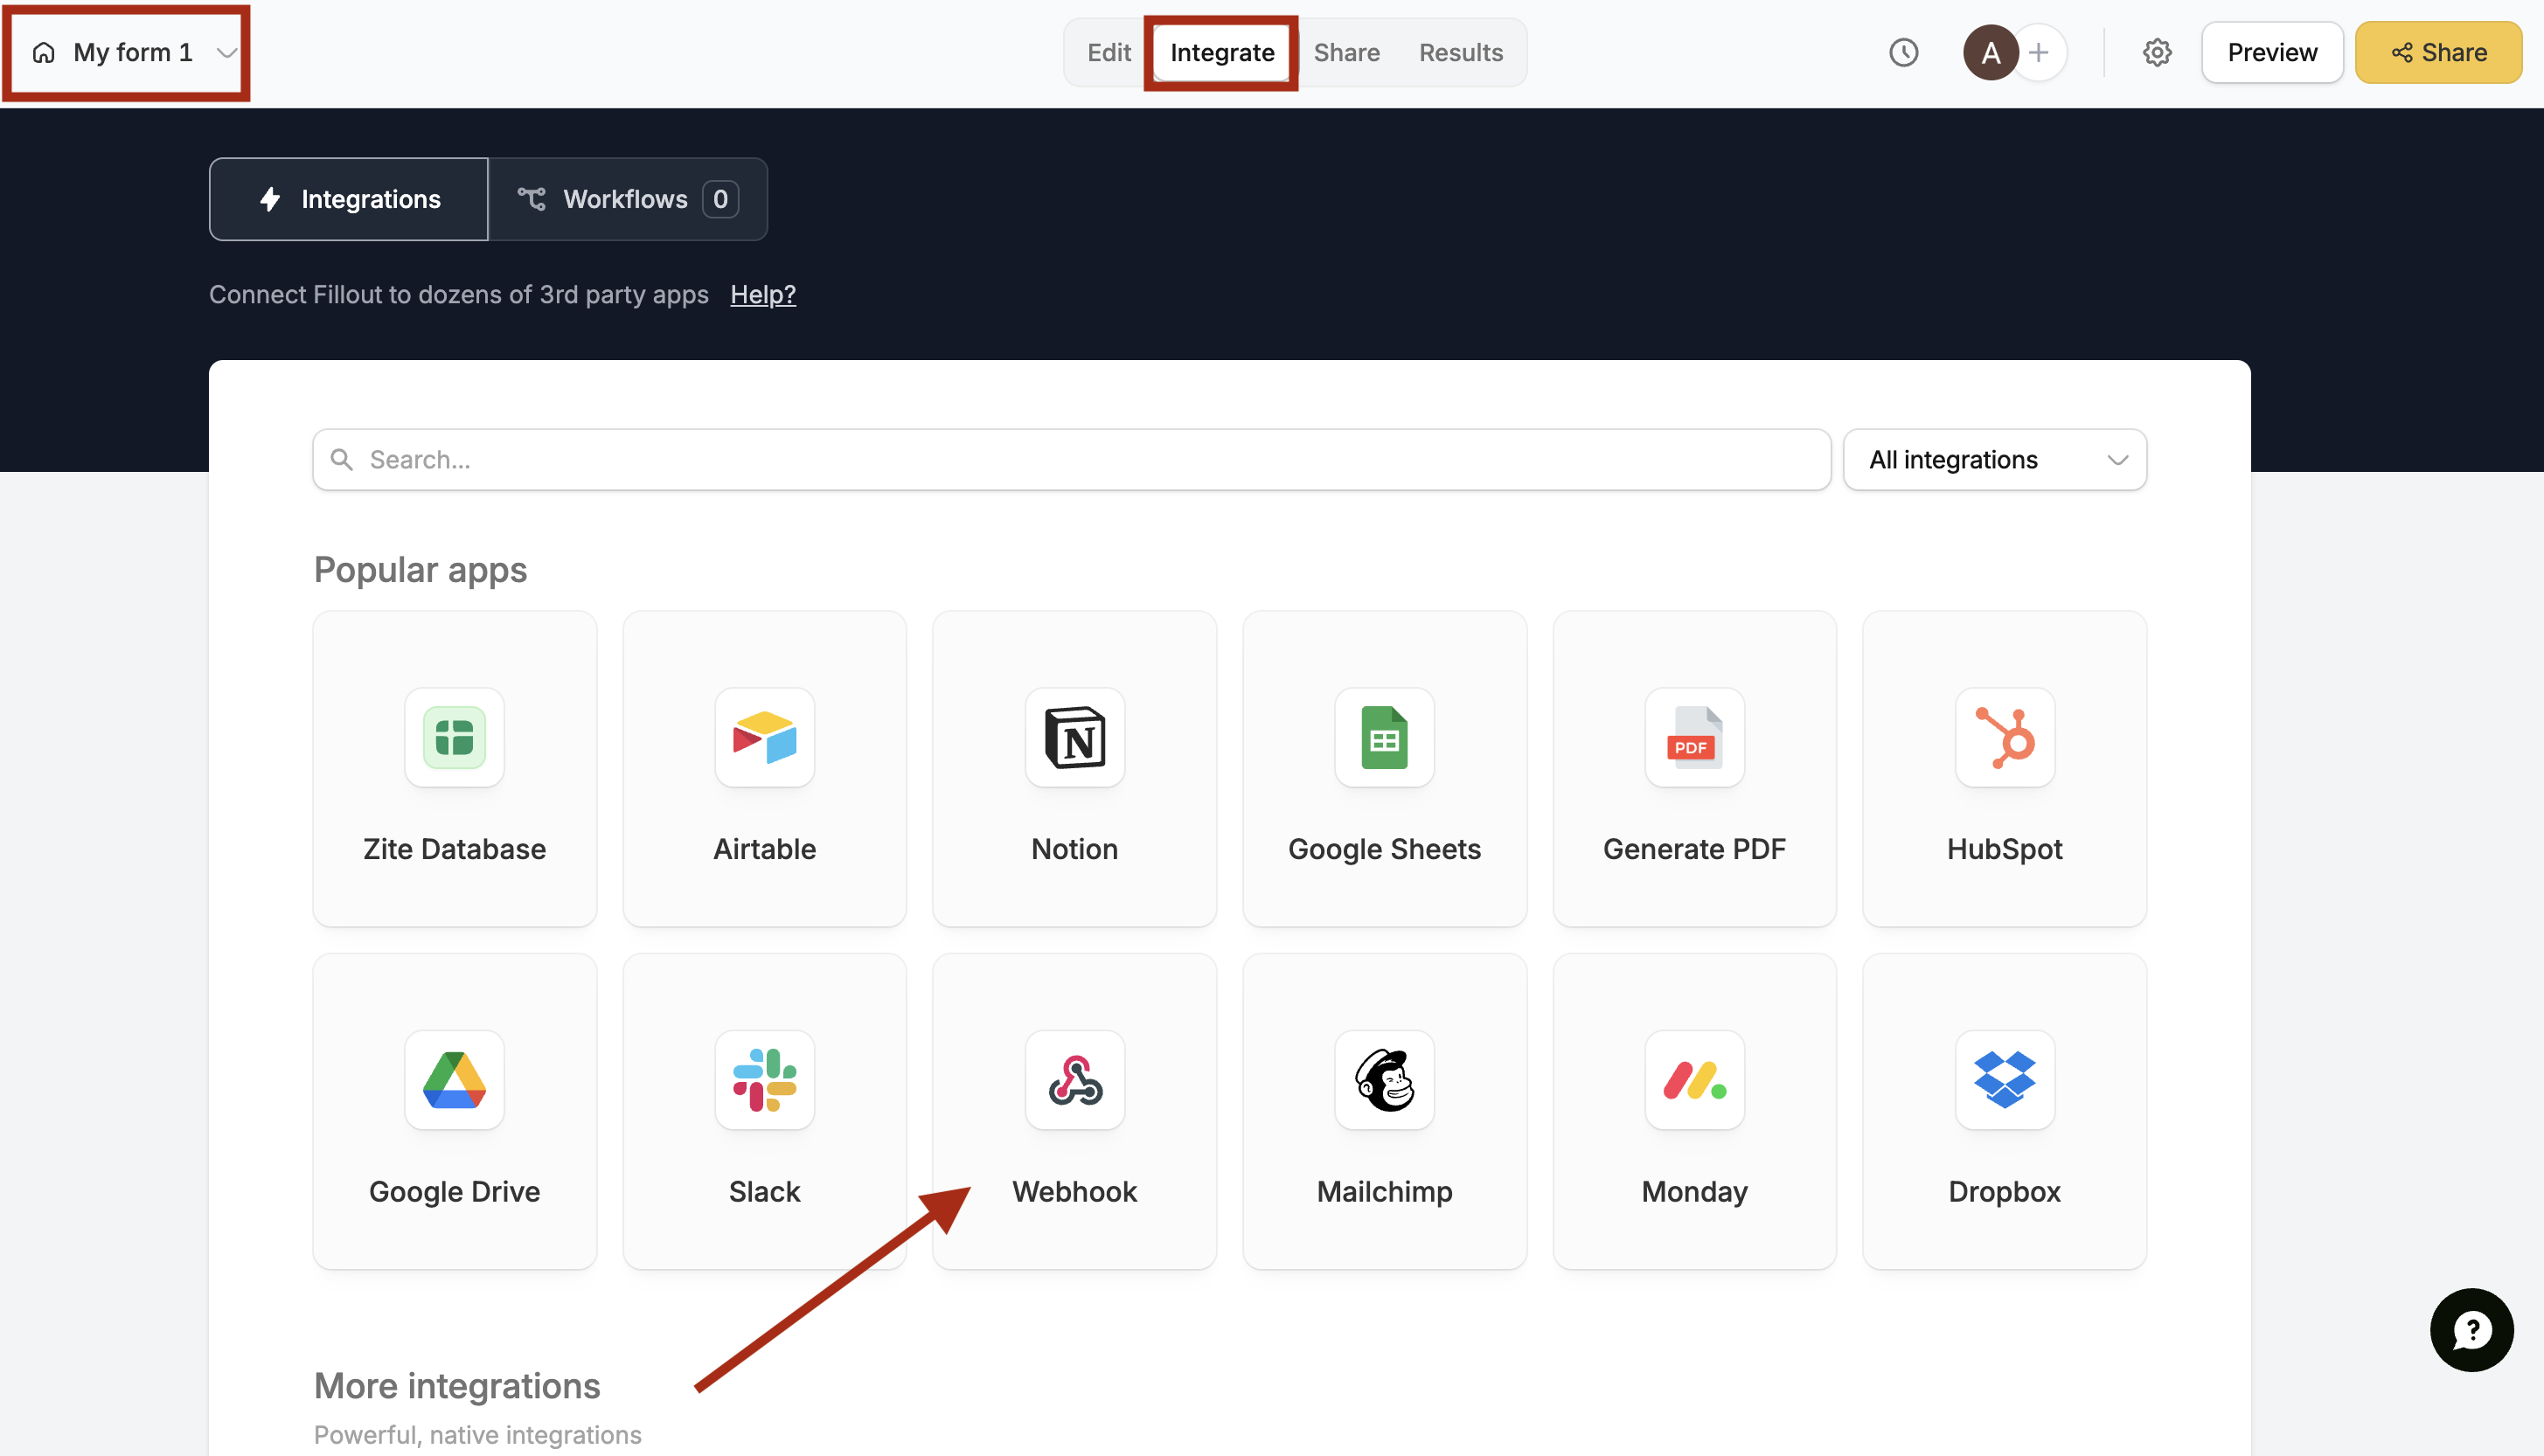Open version history clock icon

coord(1903,52)
